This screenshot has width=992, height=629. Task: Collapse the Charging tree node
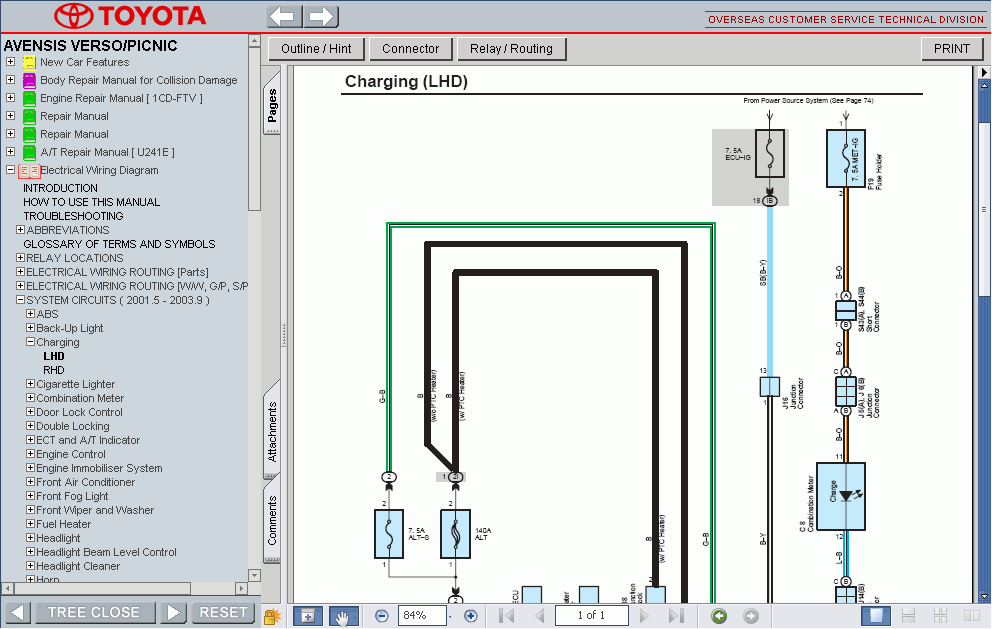pyautogui.click(x=30, y=342)
